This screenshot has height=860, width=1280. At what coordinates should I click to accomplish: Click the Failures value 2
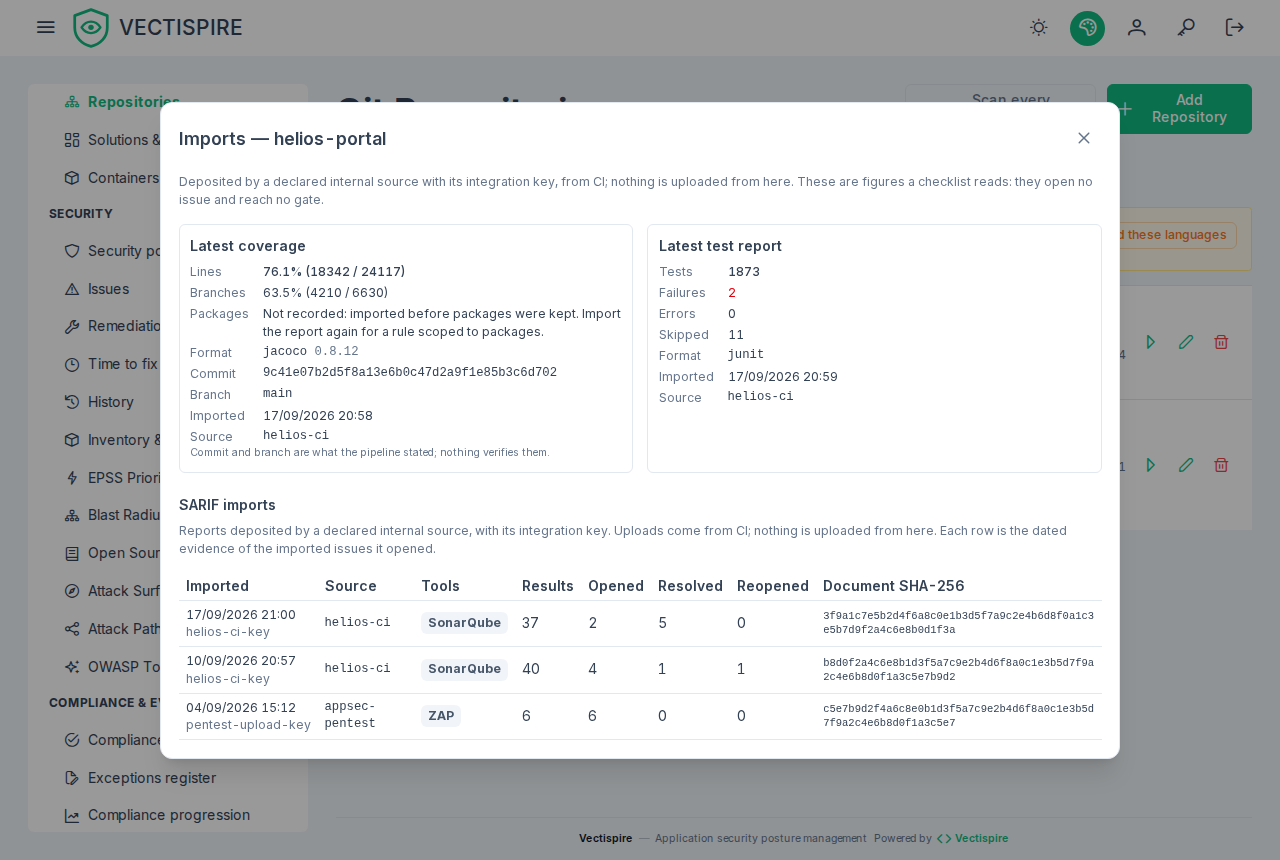tap(732, 293)
